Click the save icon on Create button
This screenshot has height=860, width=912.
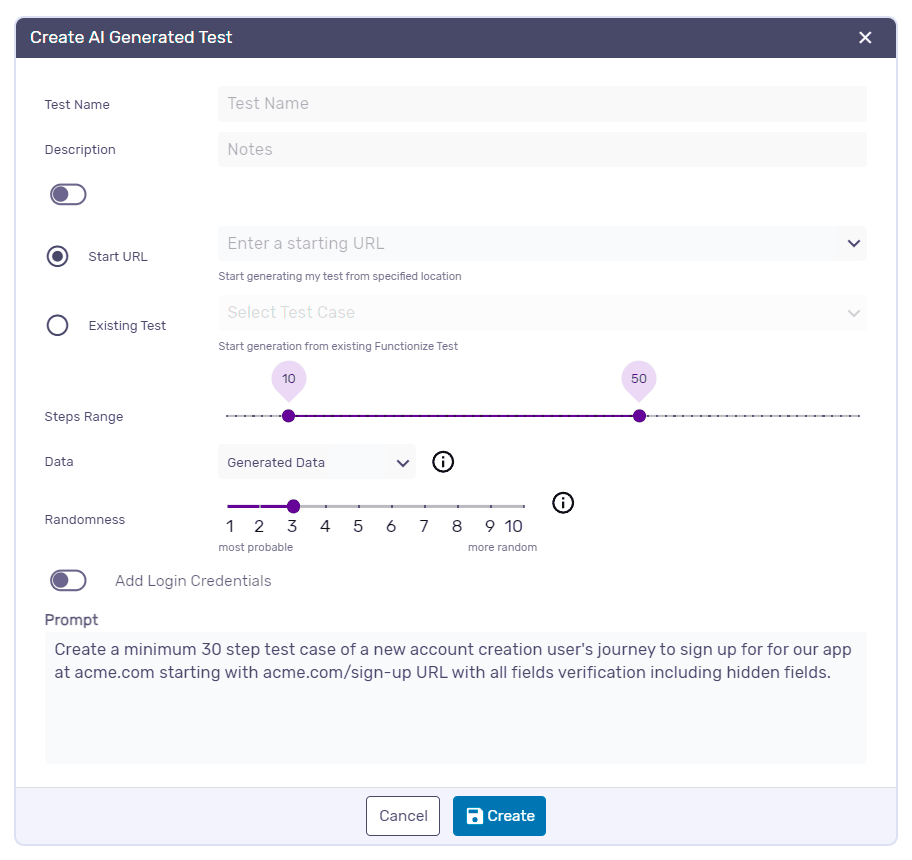[475, 816]
